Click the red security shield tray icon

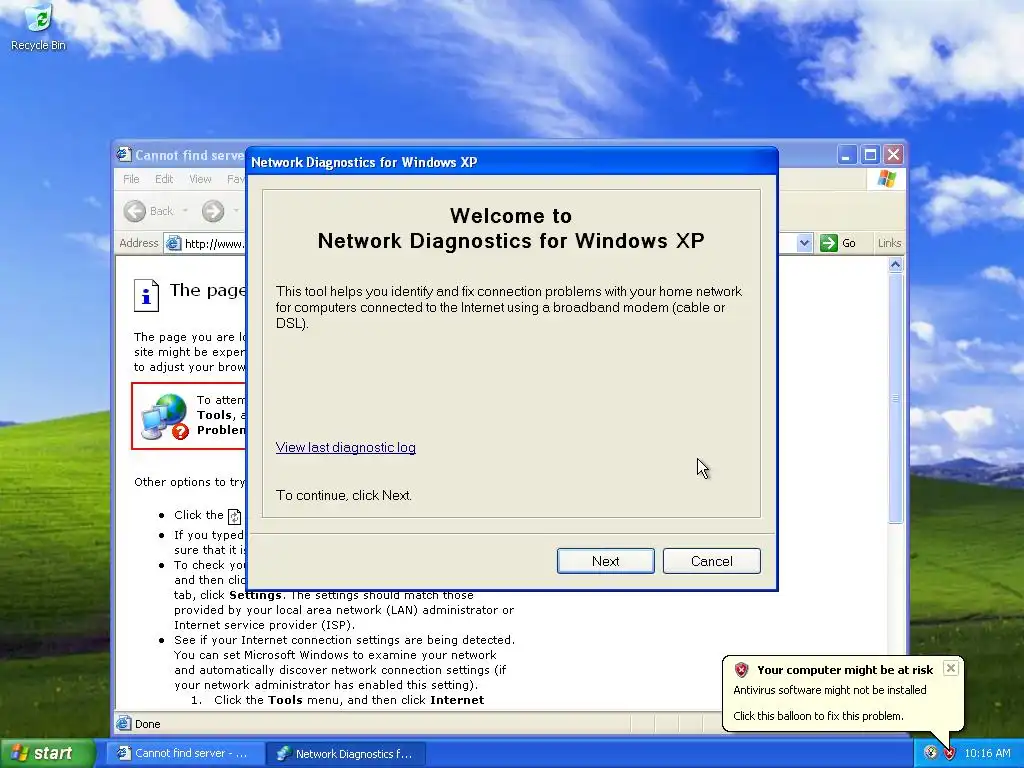[950, 753]
